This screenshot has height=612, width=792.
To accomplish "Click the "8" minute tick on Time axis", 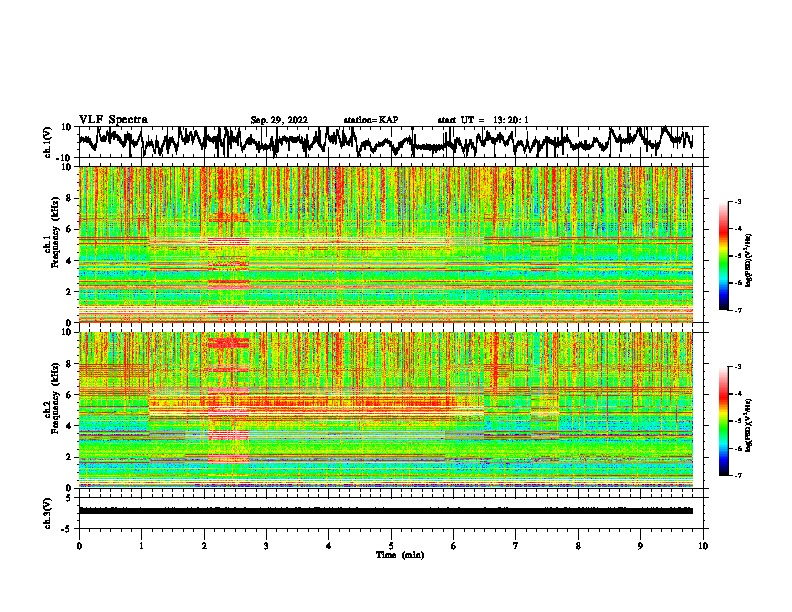I will (578, 546).
